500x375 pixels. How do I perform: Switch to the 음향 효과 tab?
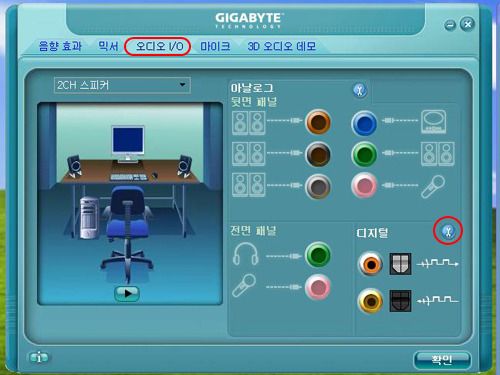tap(60, 46)
